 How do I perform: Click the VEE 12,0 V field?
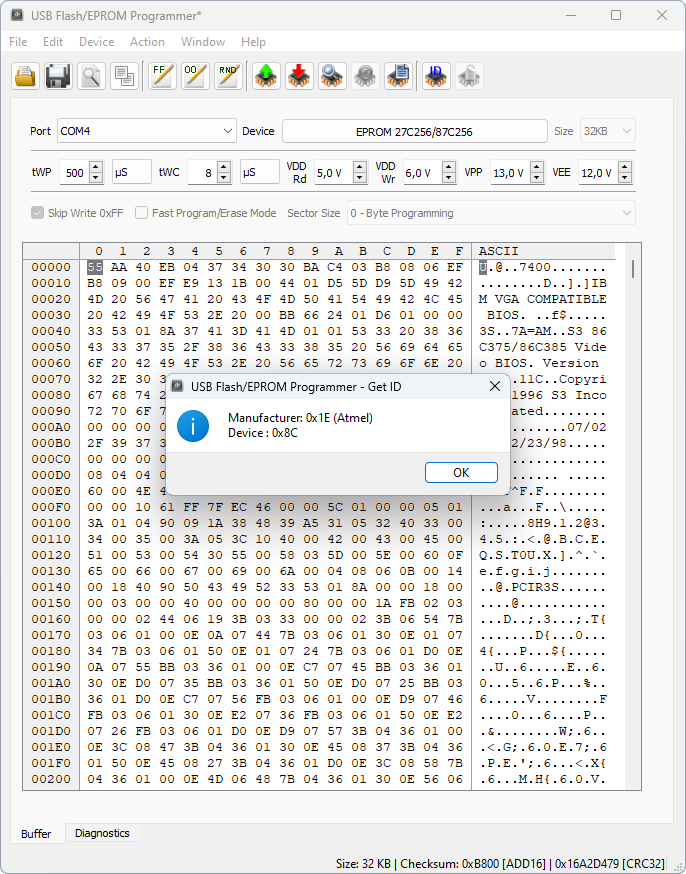pos(599,172)
